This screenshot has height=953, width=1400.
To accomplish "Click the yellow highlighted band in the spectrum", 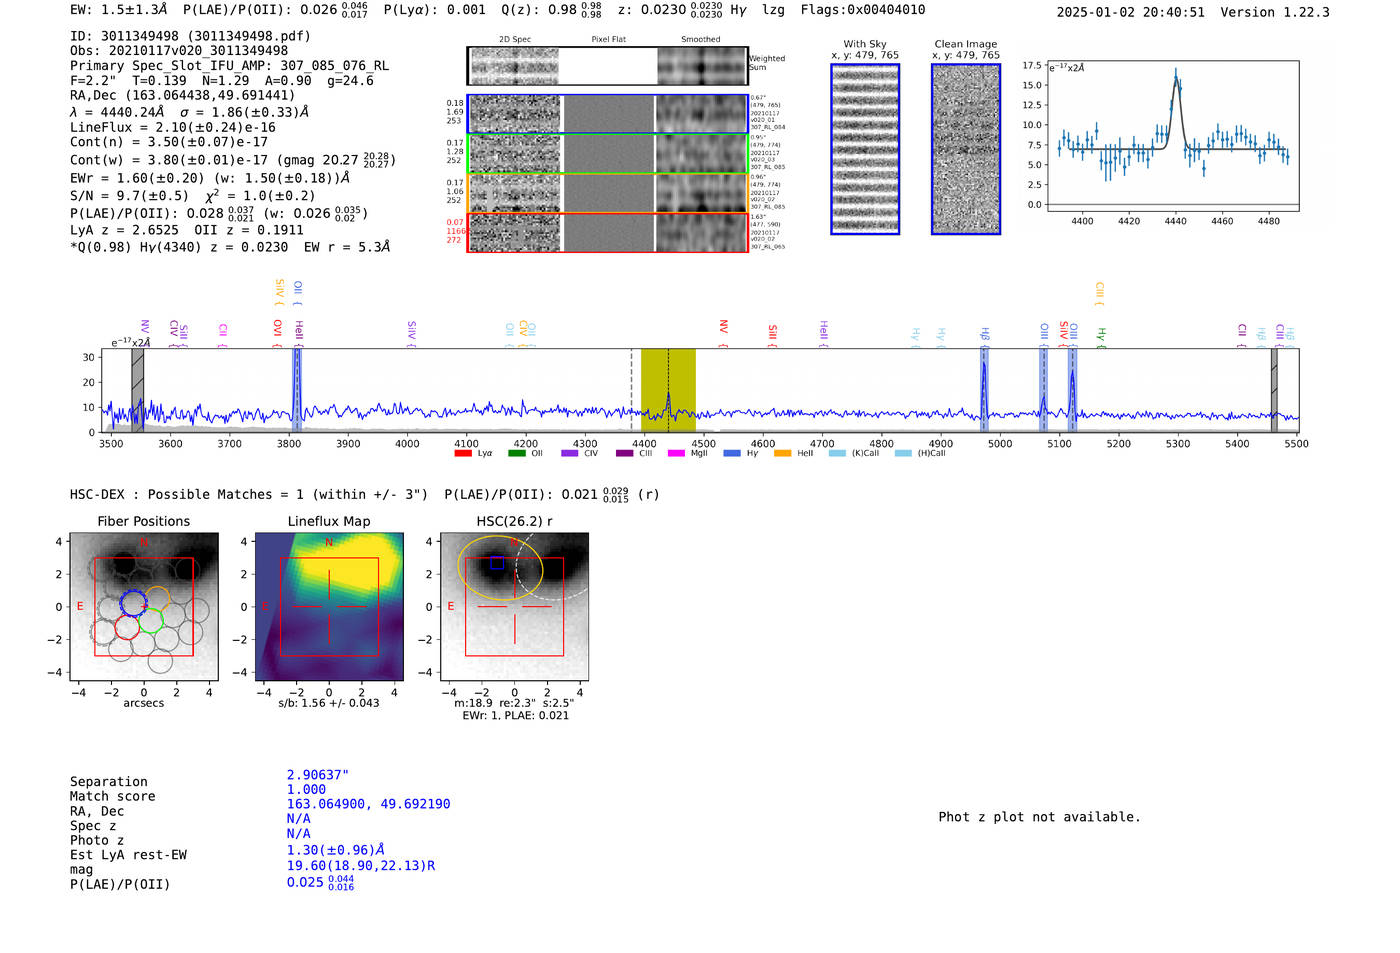I will [668, 390].
